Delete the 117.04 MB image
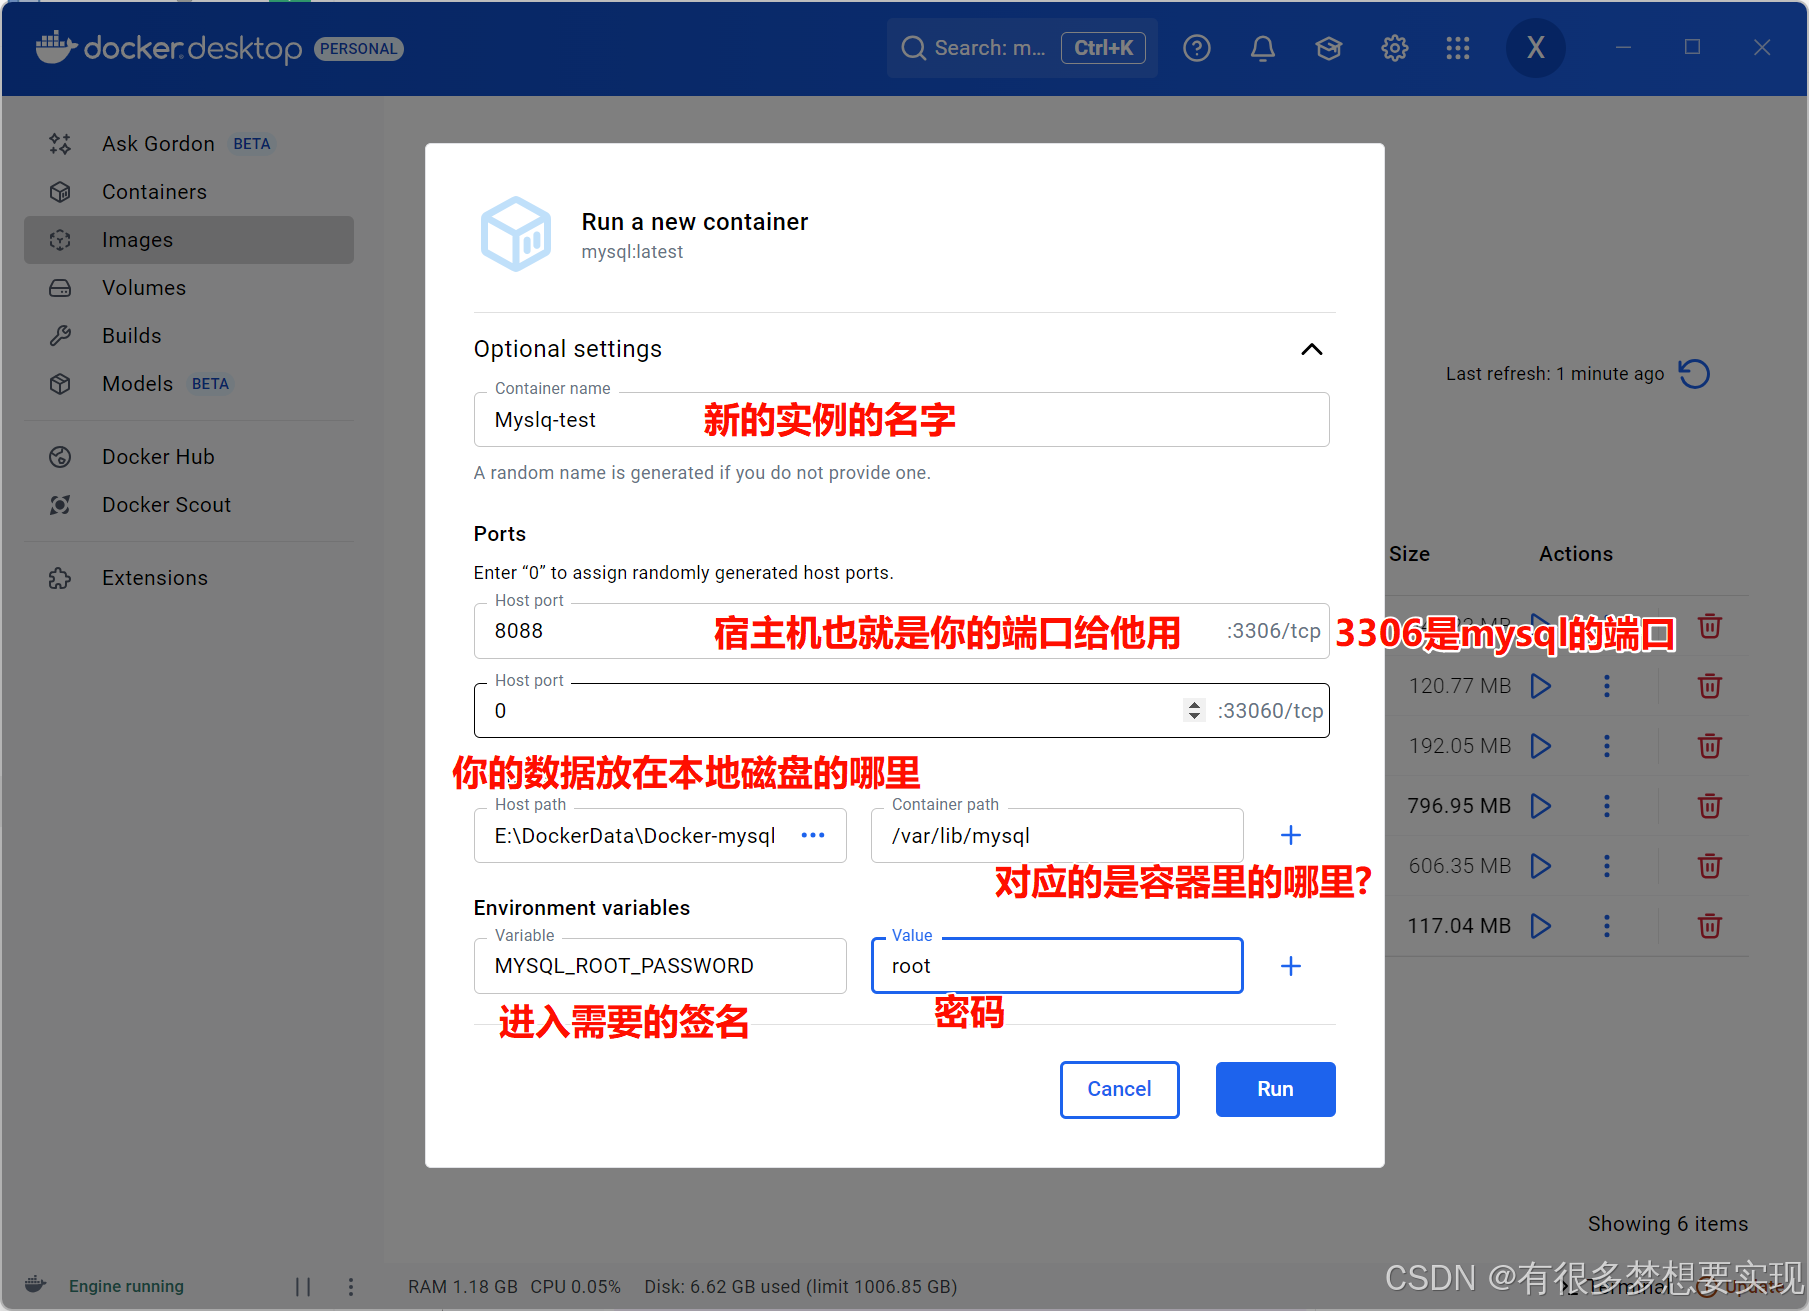The image size is (1809, 1311). point(1710,926)
